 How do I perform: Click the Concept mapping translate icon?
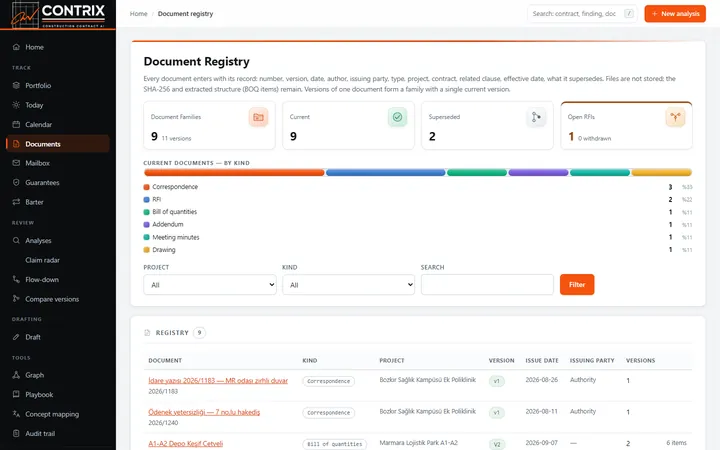click(x=16, y=414)
